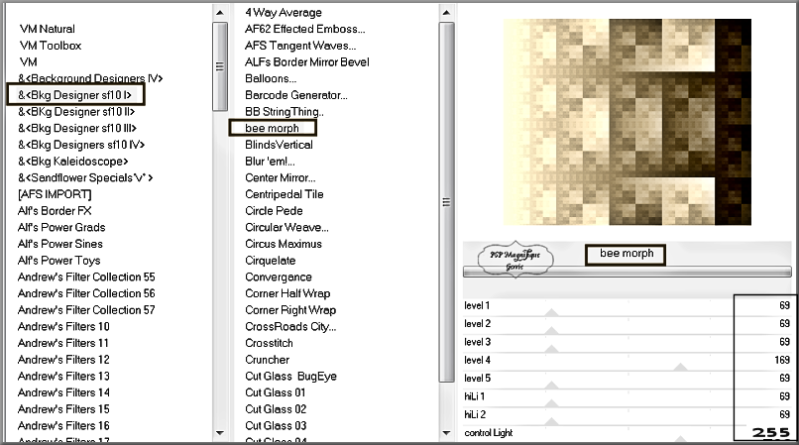Click the category list scrollbar thumb

pos(220,66)
